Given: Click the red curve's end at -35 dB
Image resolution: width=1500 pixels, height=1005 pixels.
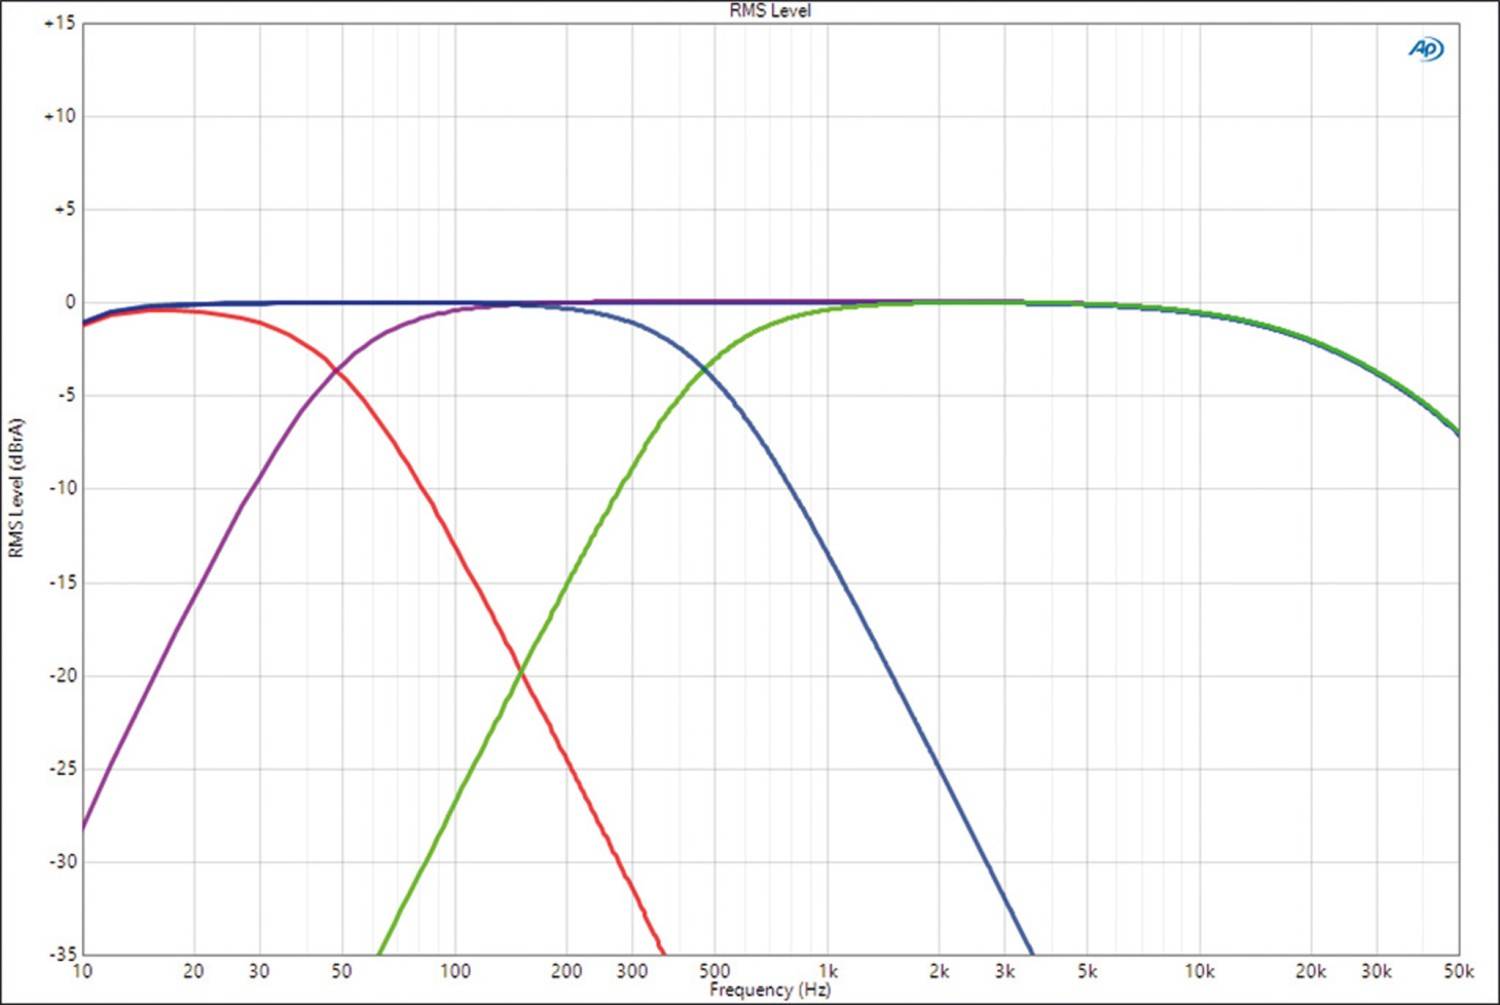Looking at the screenshot, I should click(663, 952).
